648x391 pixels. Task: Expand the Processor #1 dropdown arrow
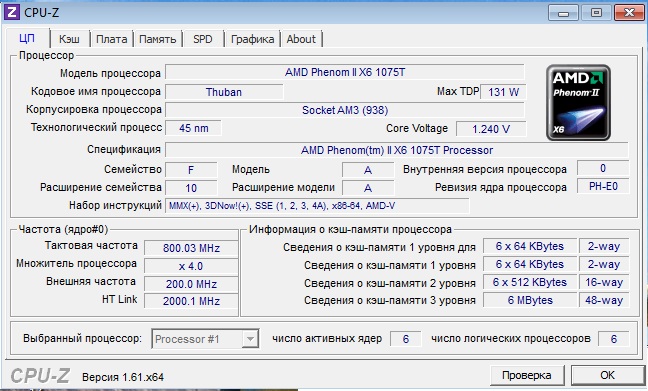tap(250, 339)
